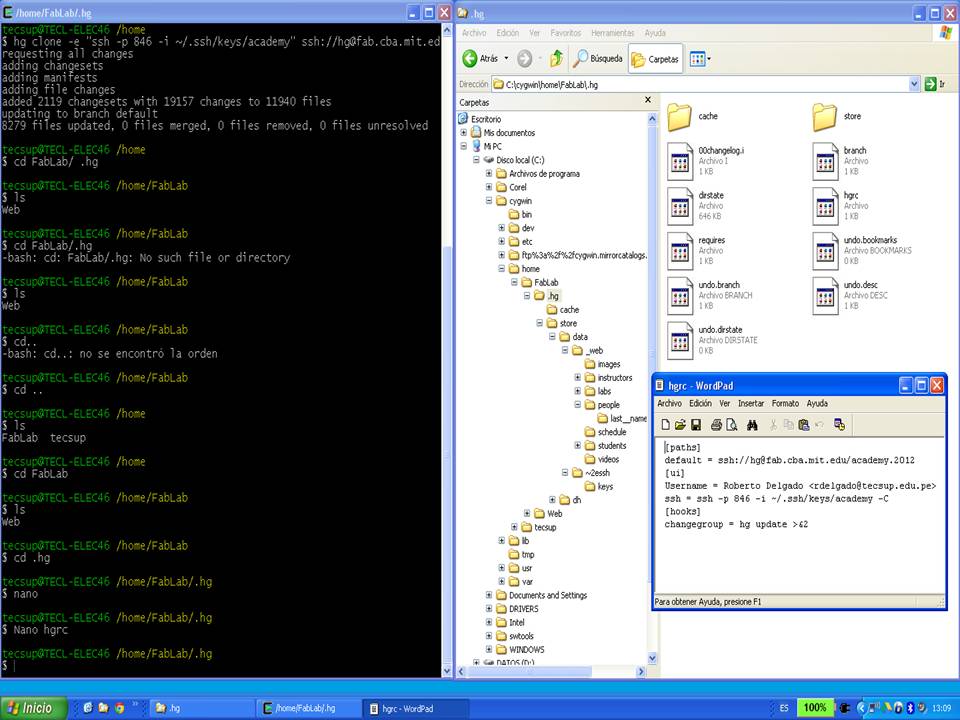
Task: Expand Archivos de programa in tree
Action: pos(489,173)
